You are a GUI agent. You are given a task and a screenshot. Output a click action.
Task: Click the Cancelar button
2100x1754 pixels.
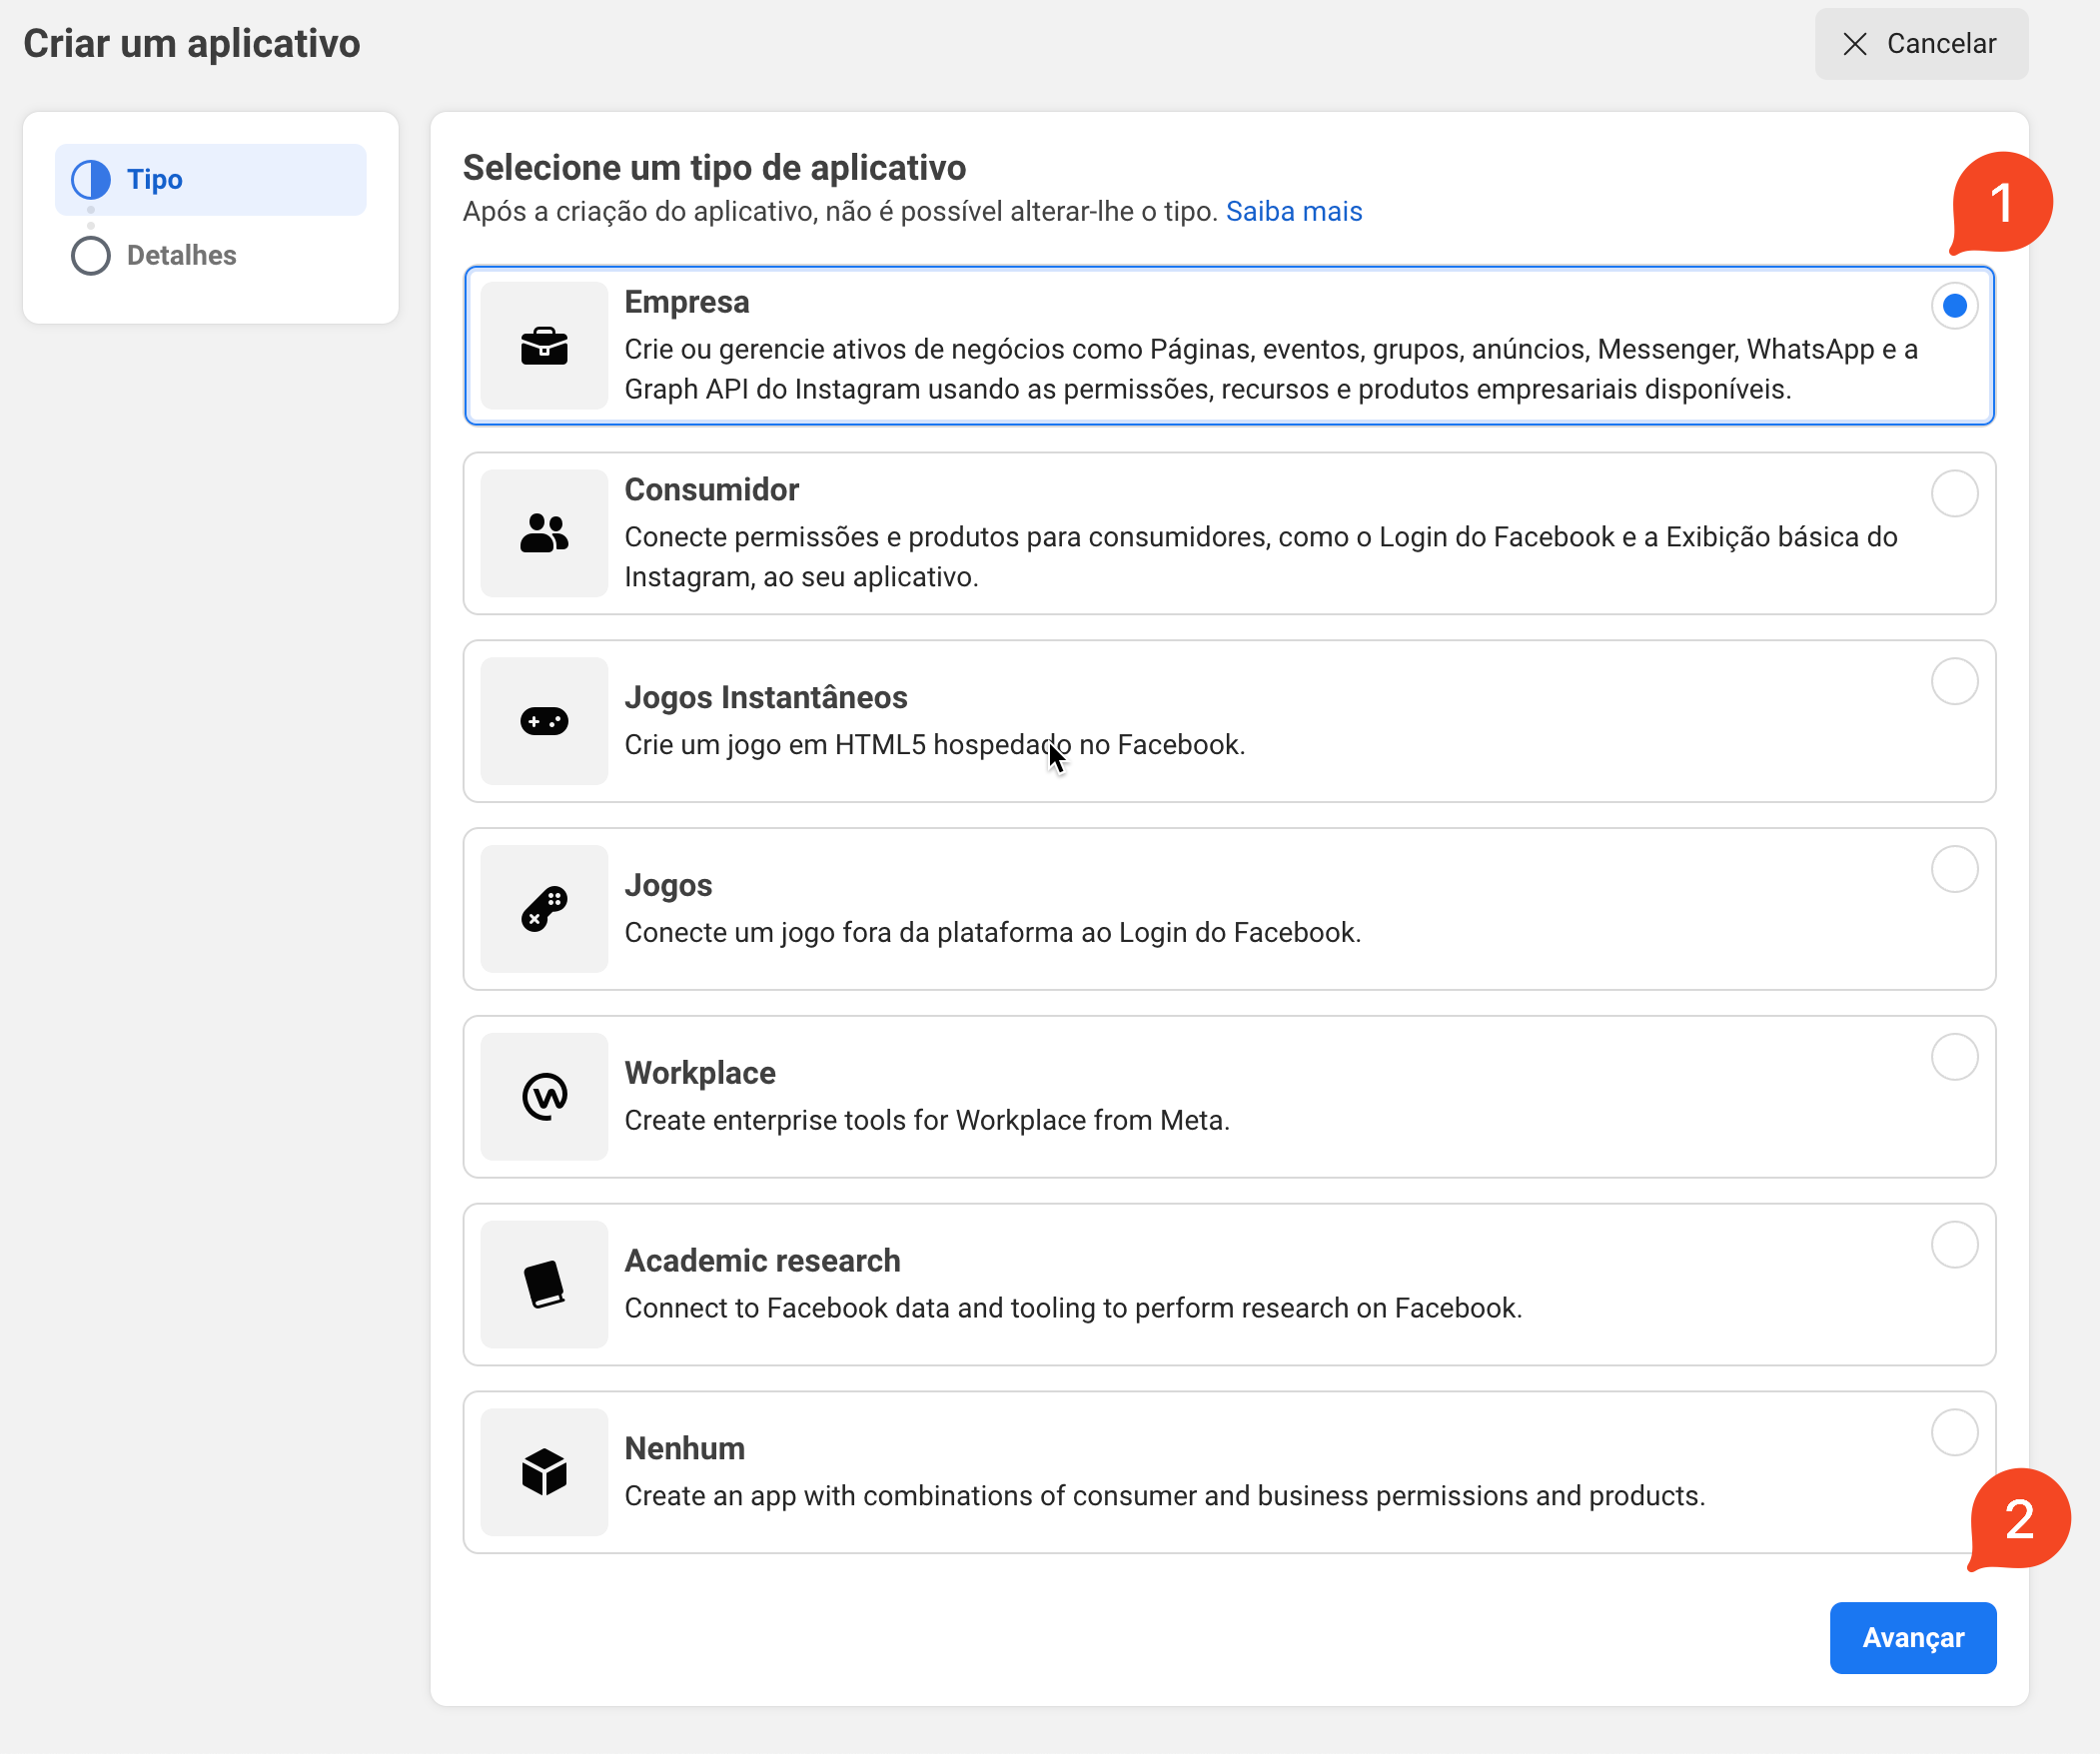point(1920,44)
